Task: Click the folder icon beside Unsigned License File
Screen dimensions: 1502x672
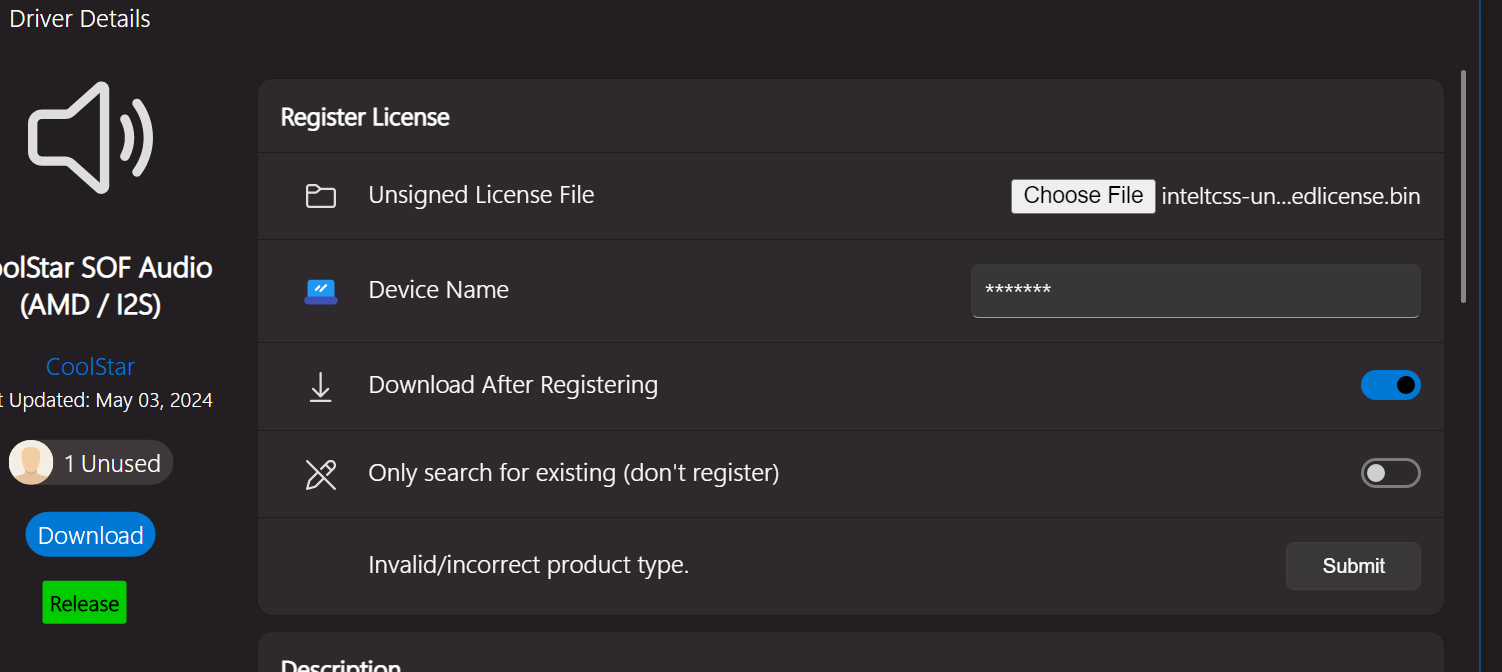Action: (320, 196)
